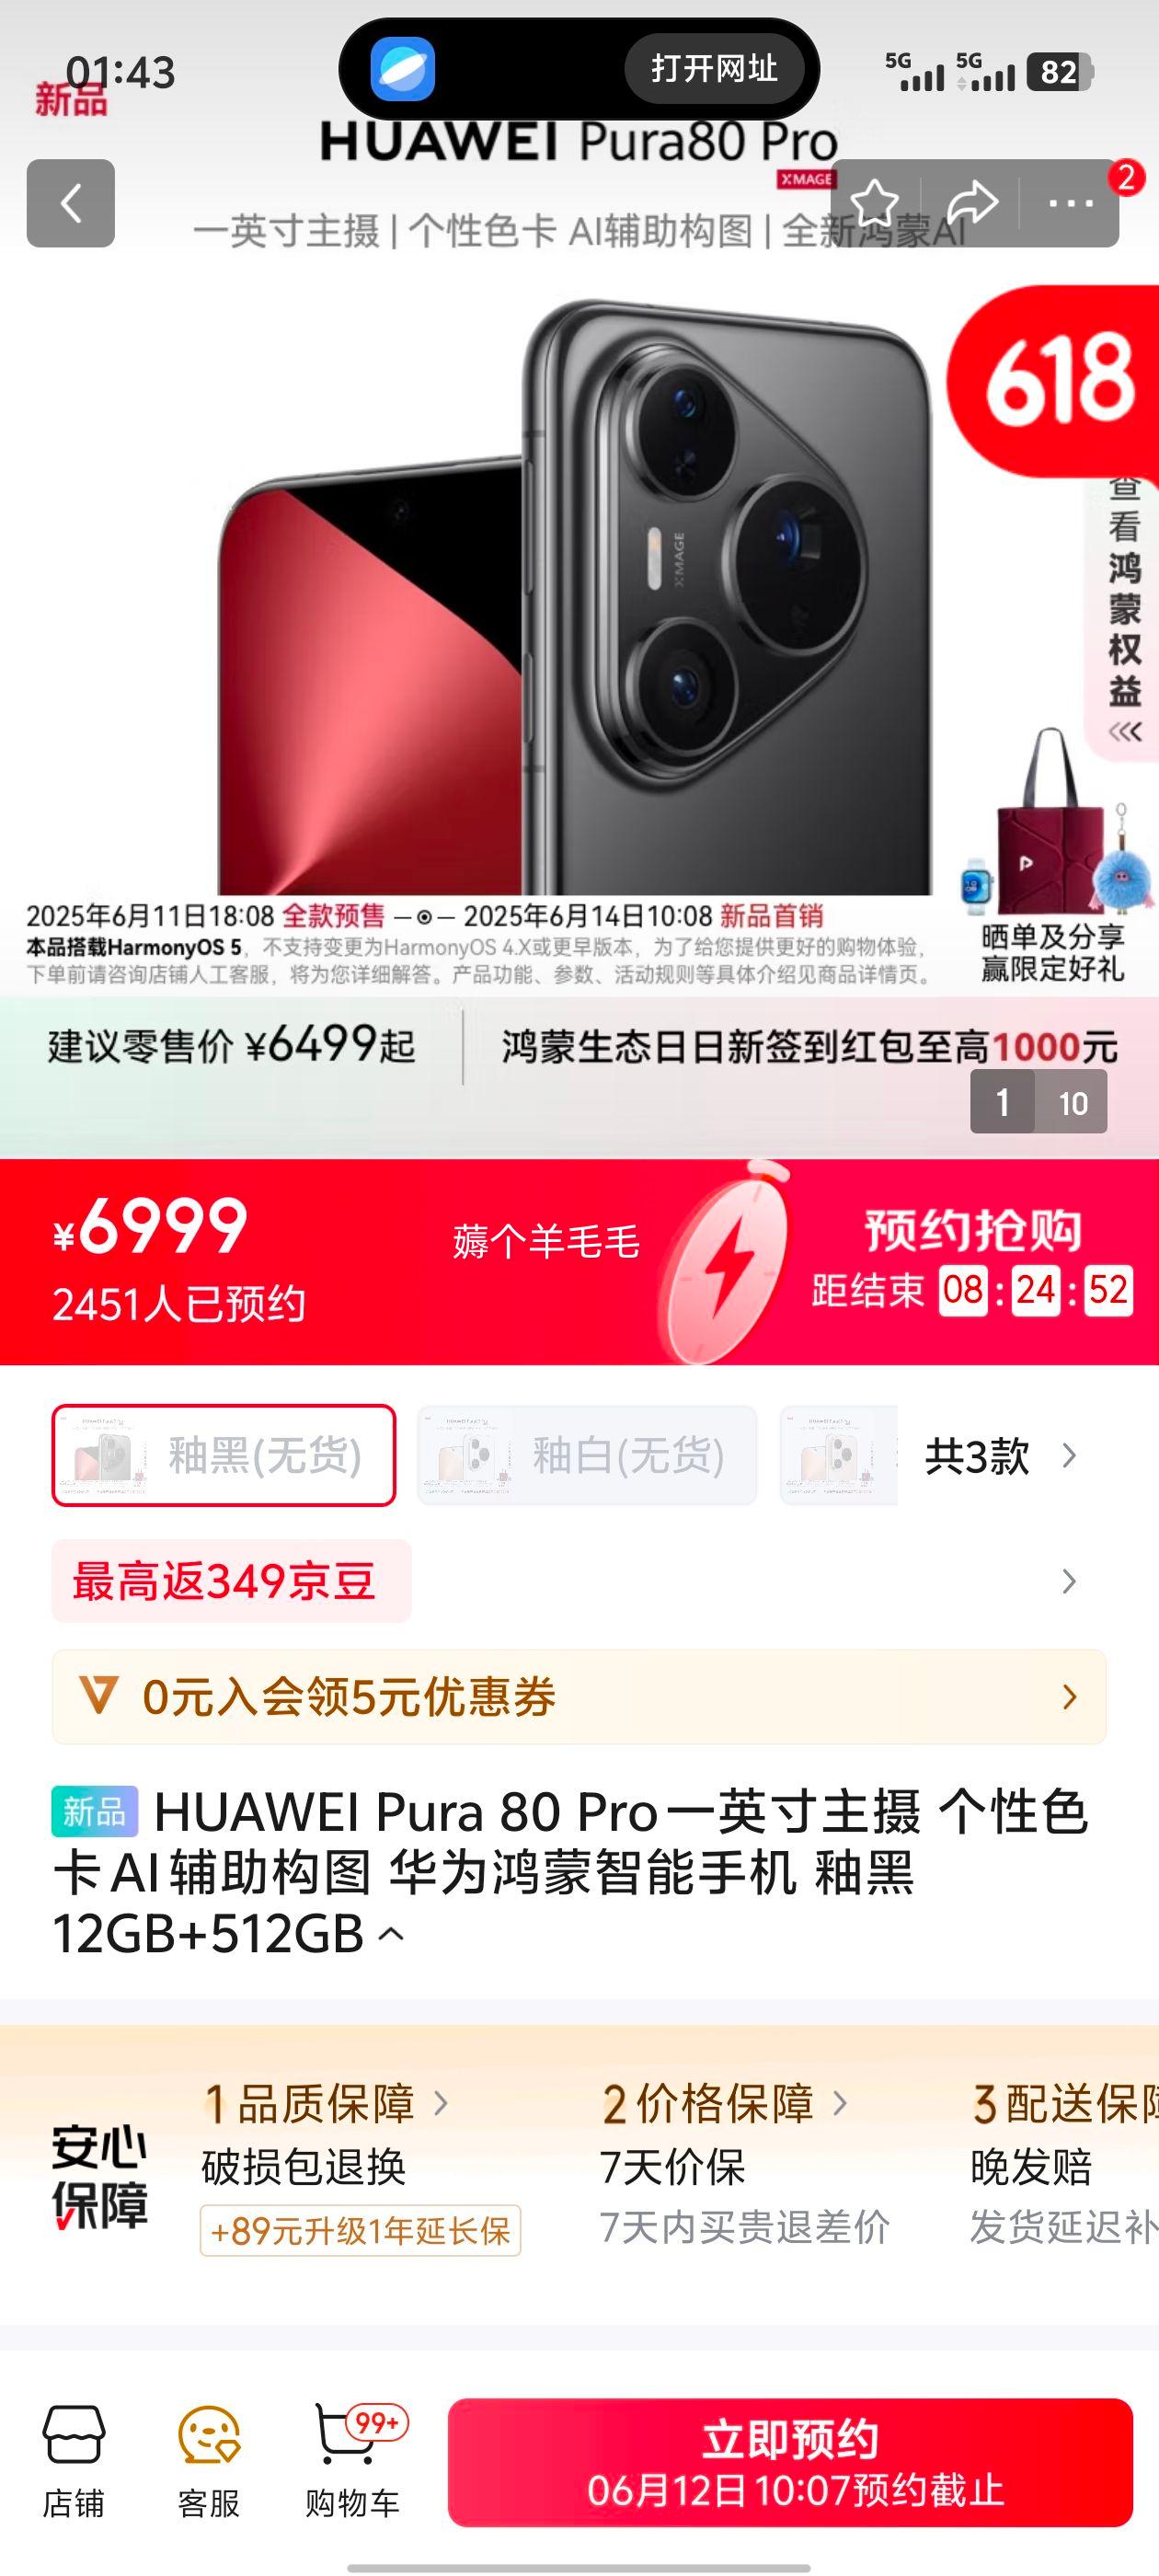Image resolution: width=1159 pixels, height=2576 pixels.
Task: Select the 釉黑 color variant
Action: (224, 1455)
